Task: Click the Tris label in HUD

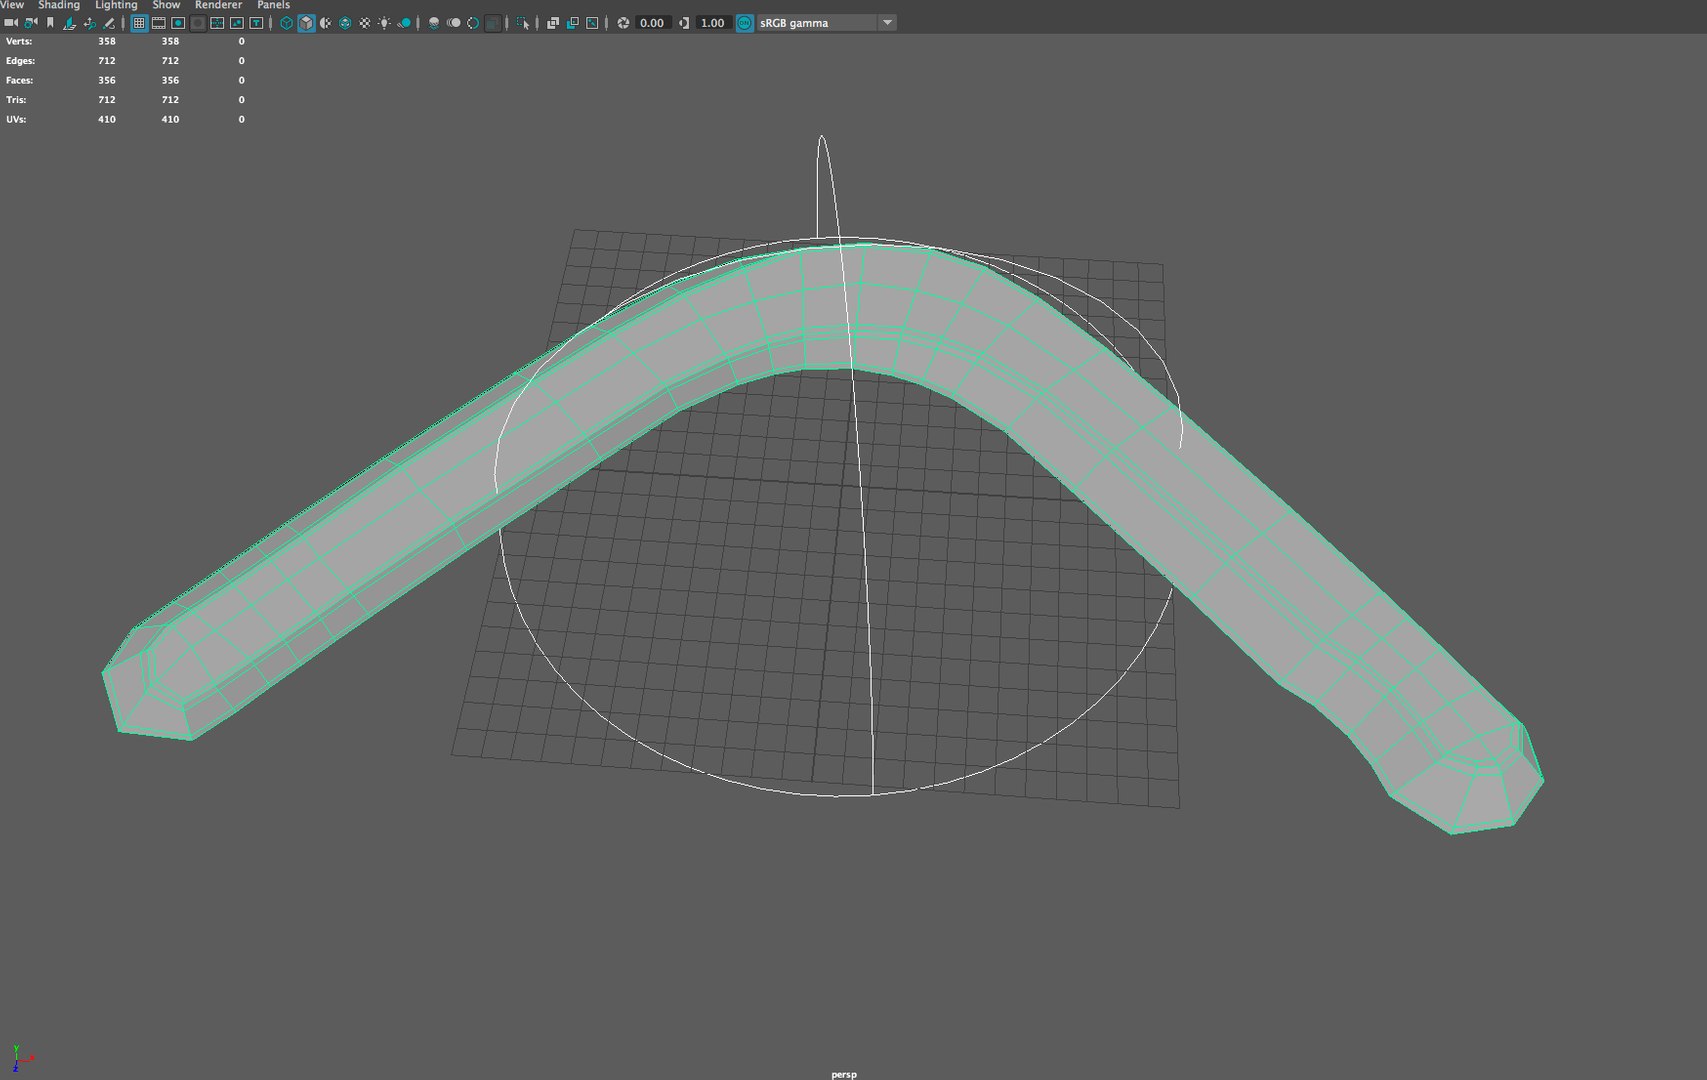Action: pos(16,100)
